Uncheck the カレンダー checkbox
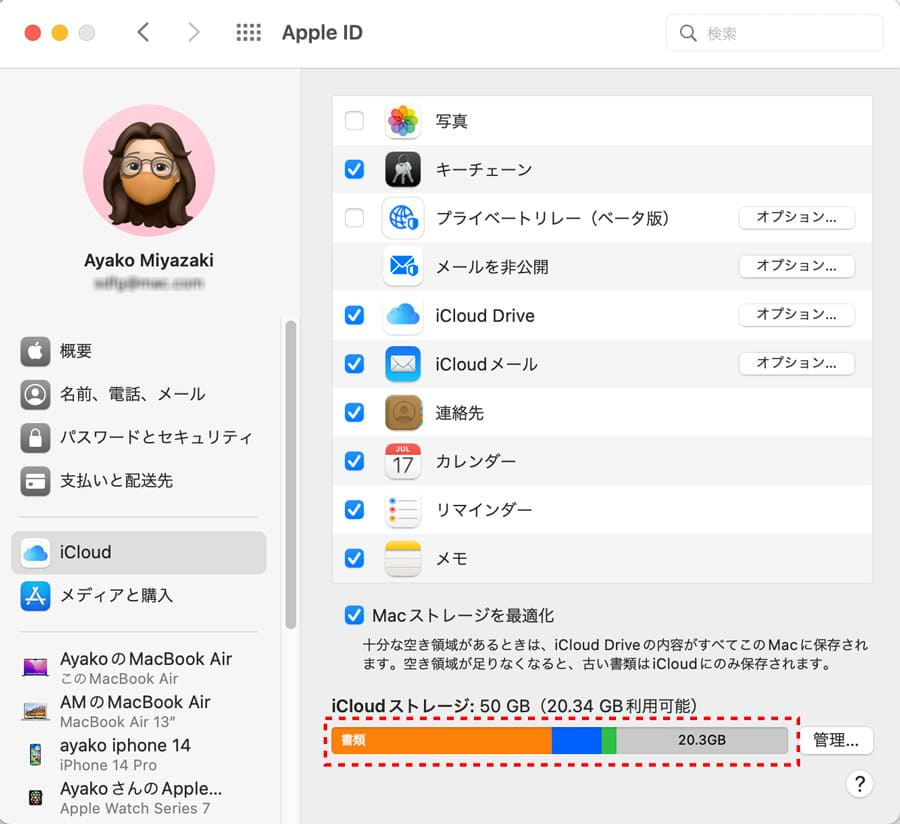This screenshot has height=824, width=900. coord(354,461)
